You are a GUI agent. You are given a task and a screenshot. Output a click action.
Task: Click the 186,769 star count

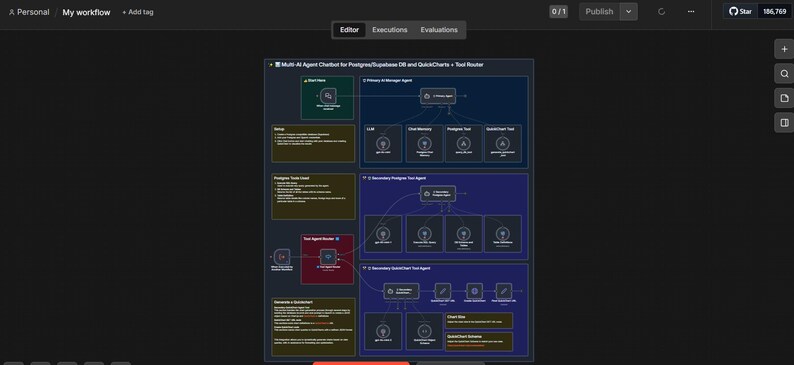(x=774, y=11)
